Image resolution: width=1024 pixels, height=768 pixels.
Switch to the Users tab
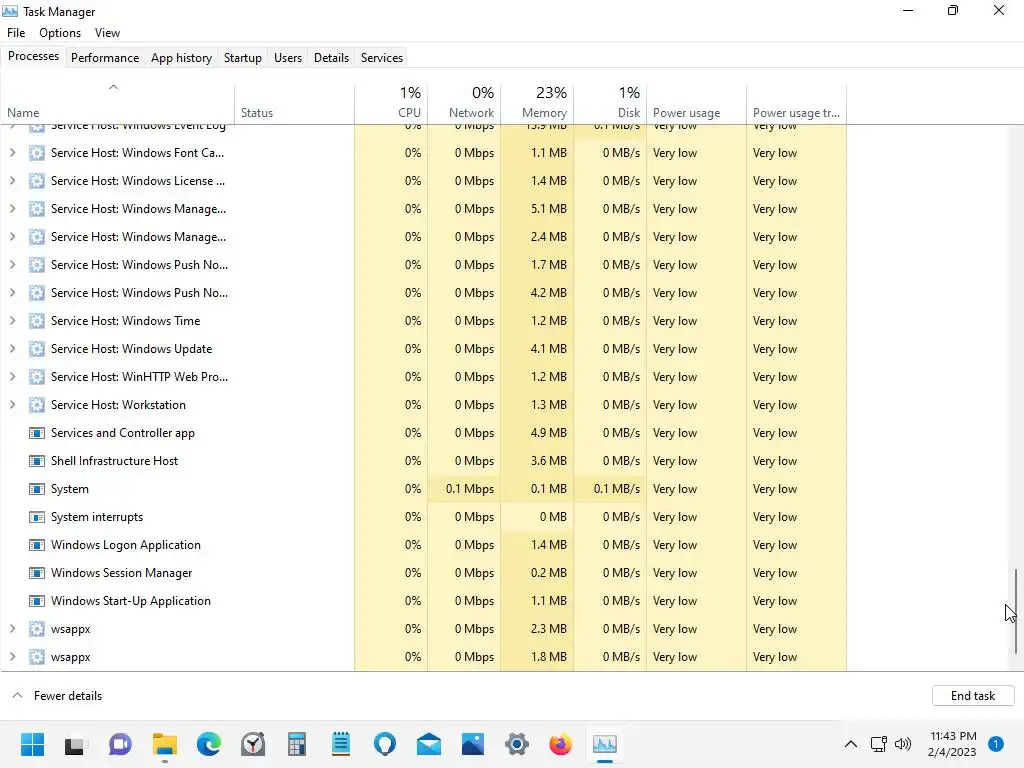[x=288, y=57]
